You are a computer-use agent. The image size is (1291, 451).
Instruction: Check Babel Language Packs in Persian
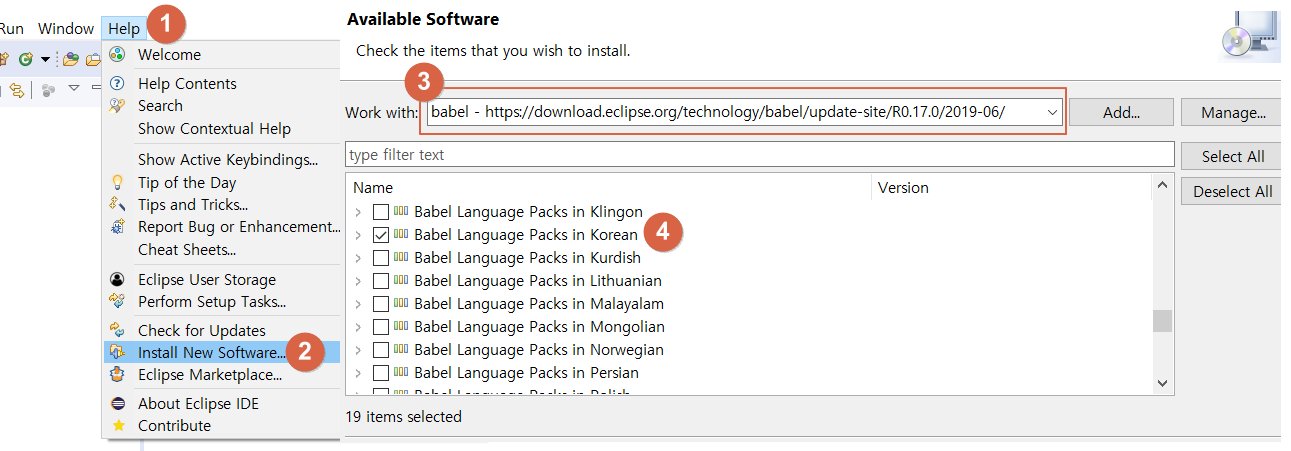381,373
